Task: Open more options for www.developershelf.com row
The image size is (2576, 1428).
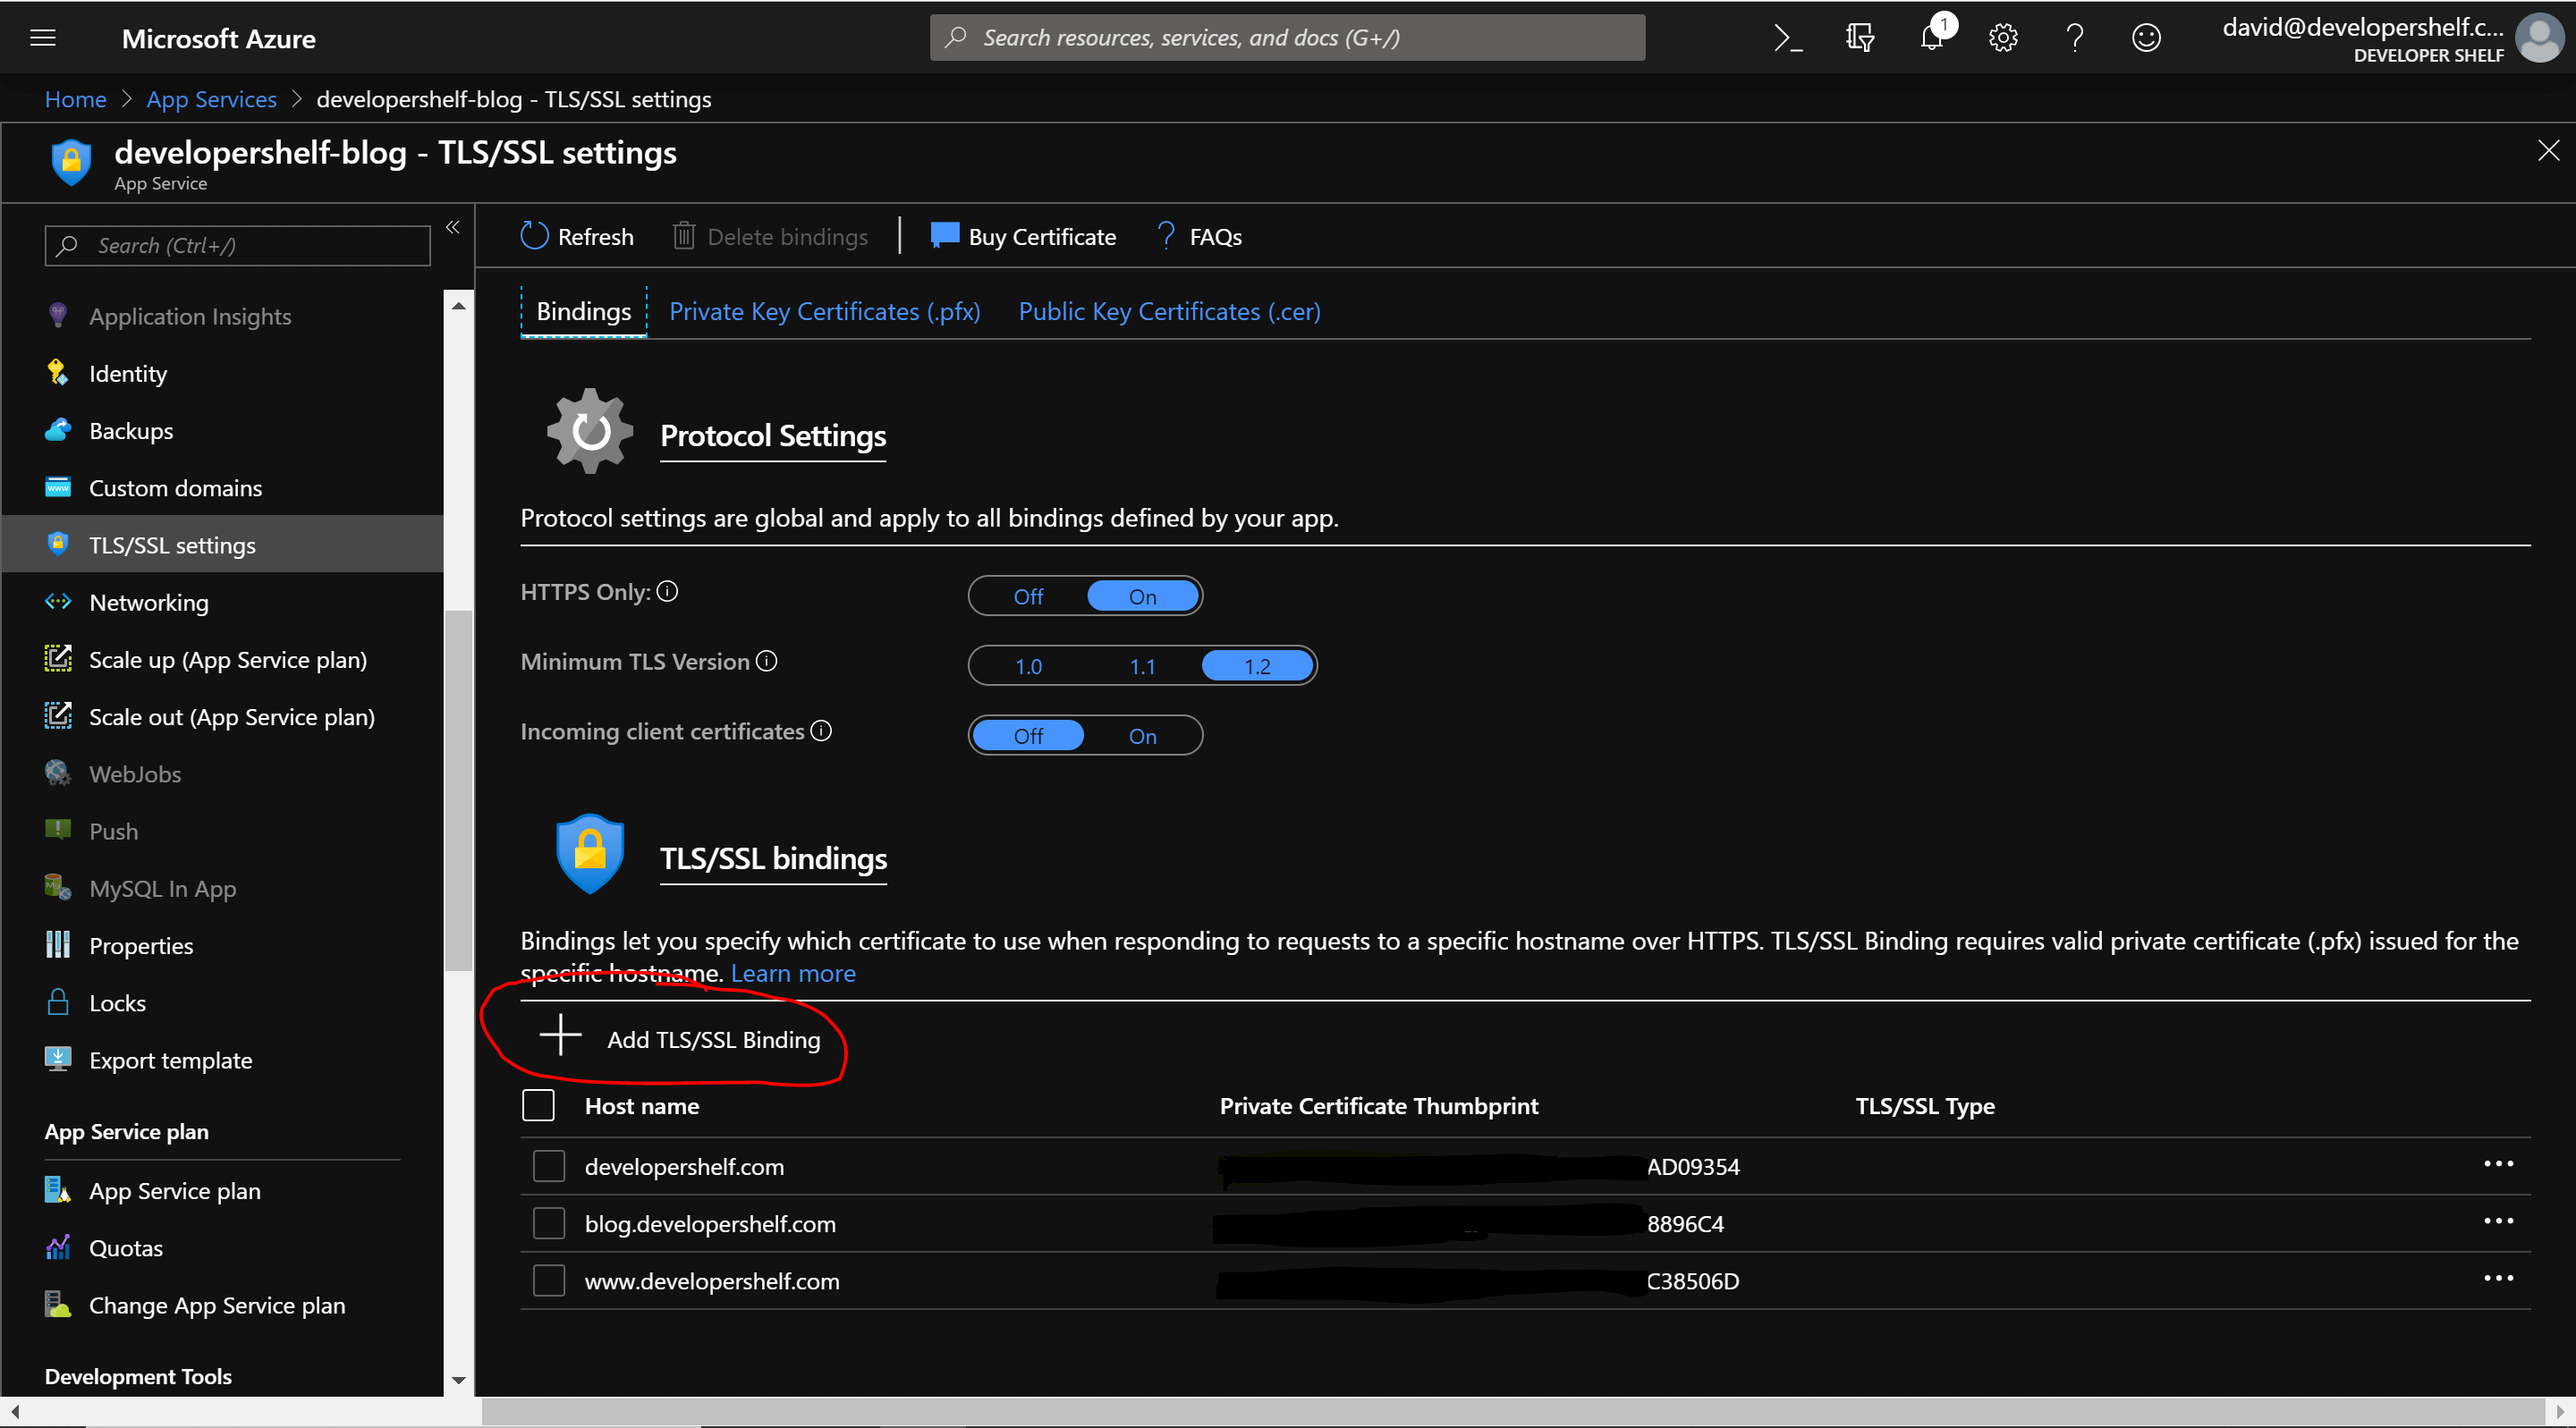Action: tap(2498, 1278)
